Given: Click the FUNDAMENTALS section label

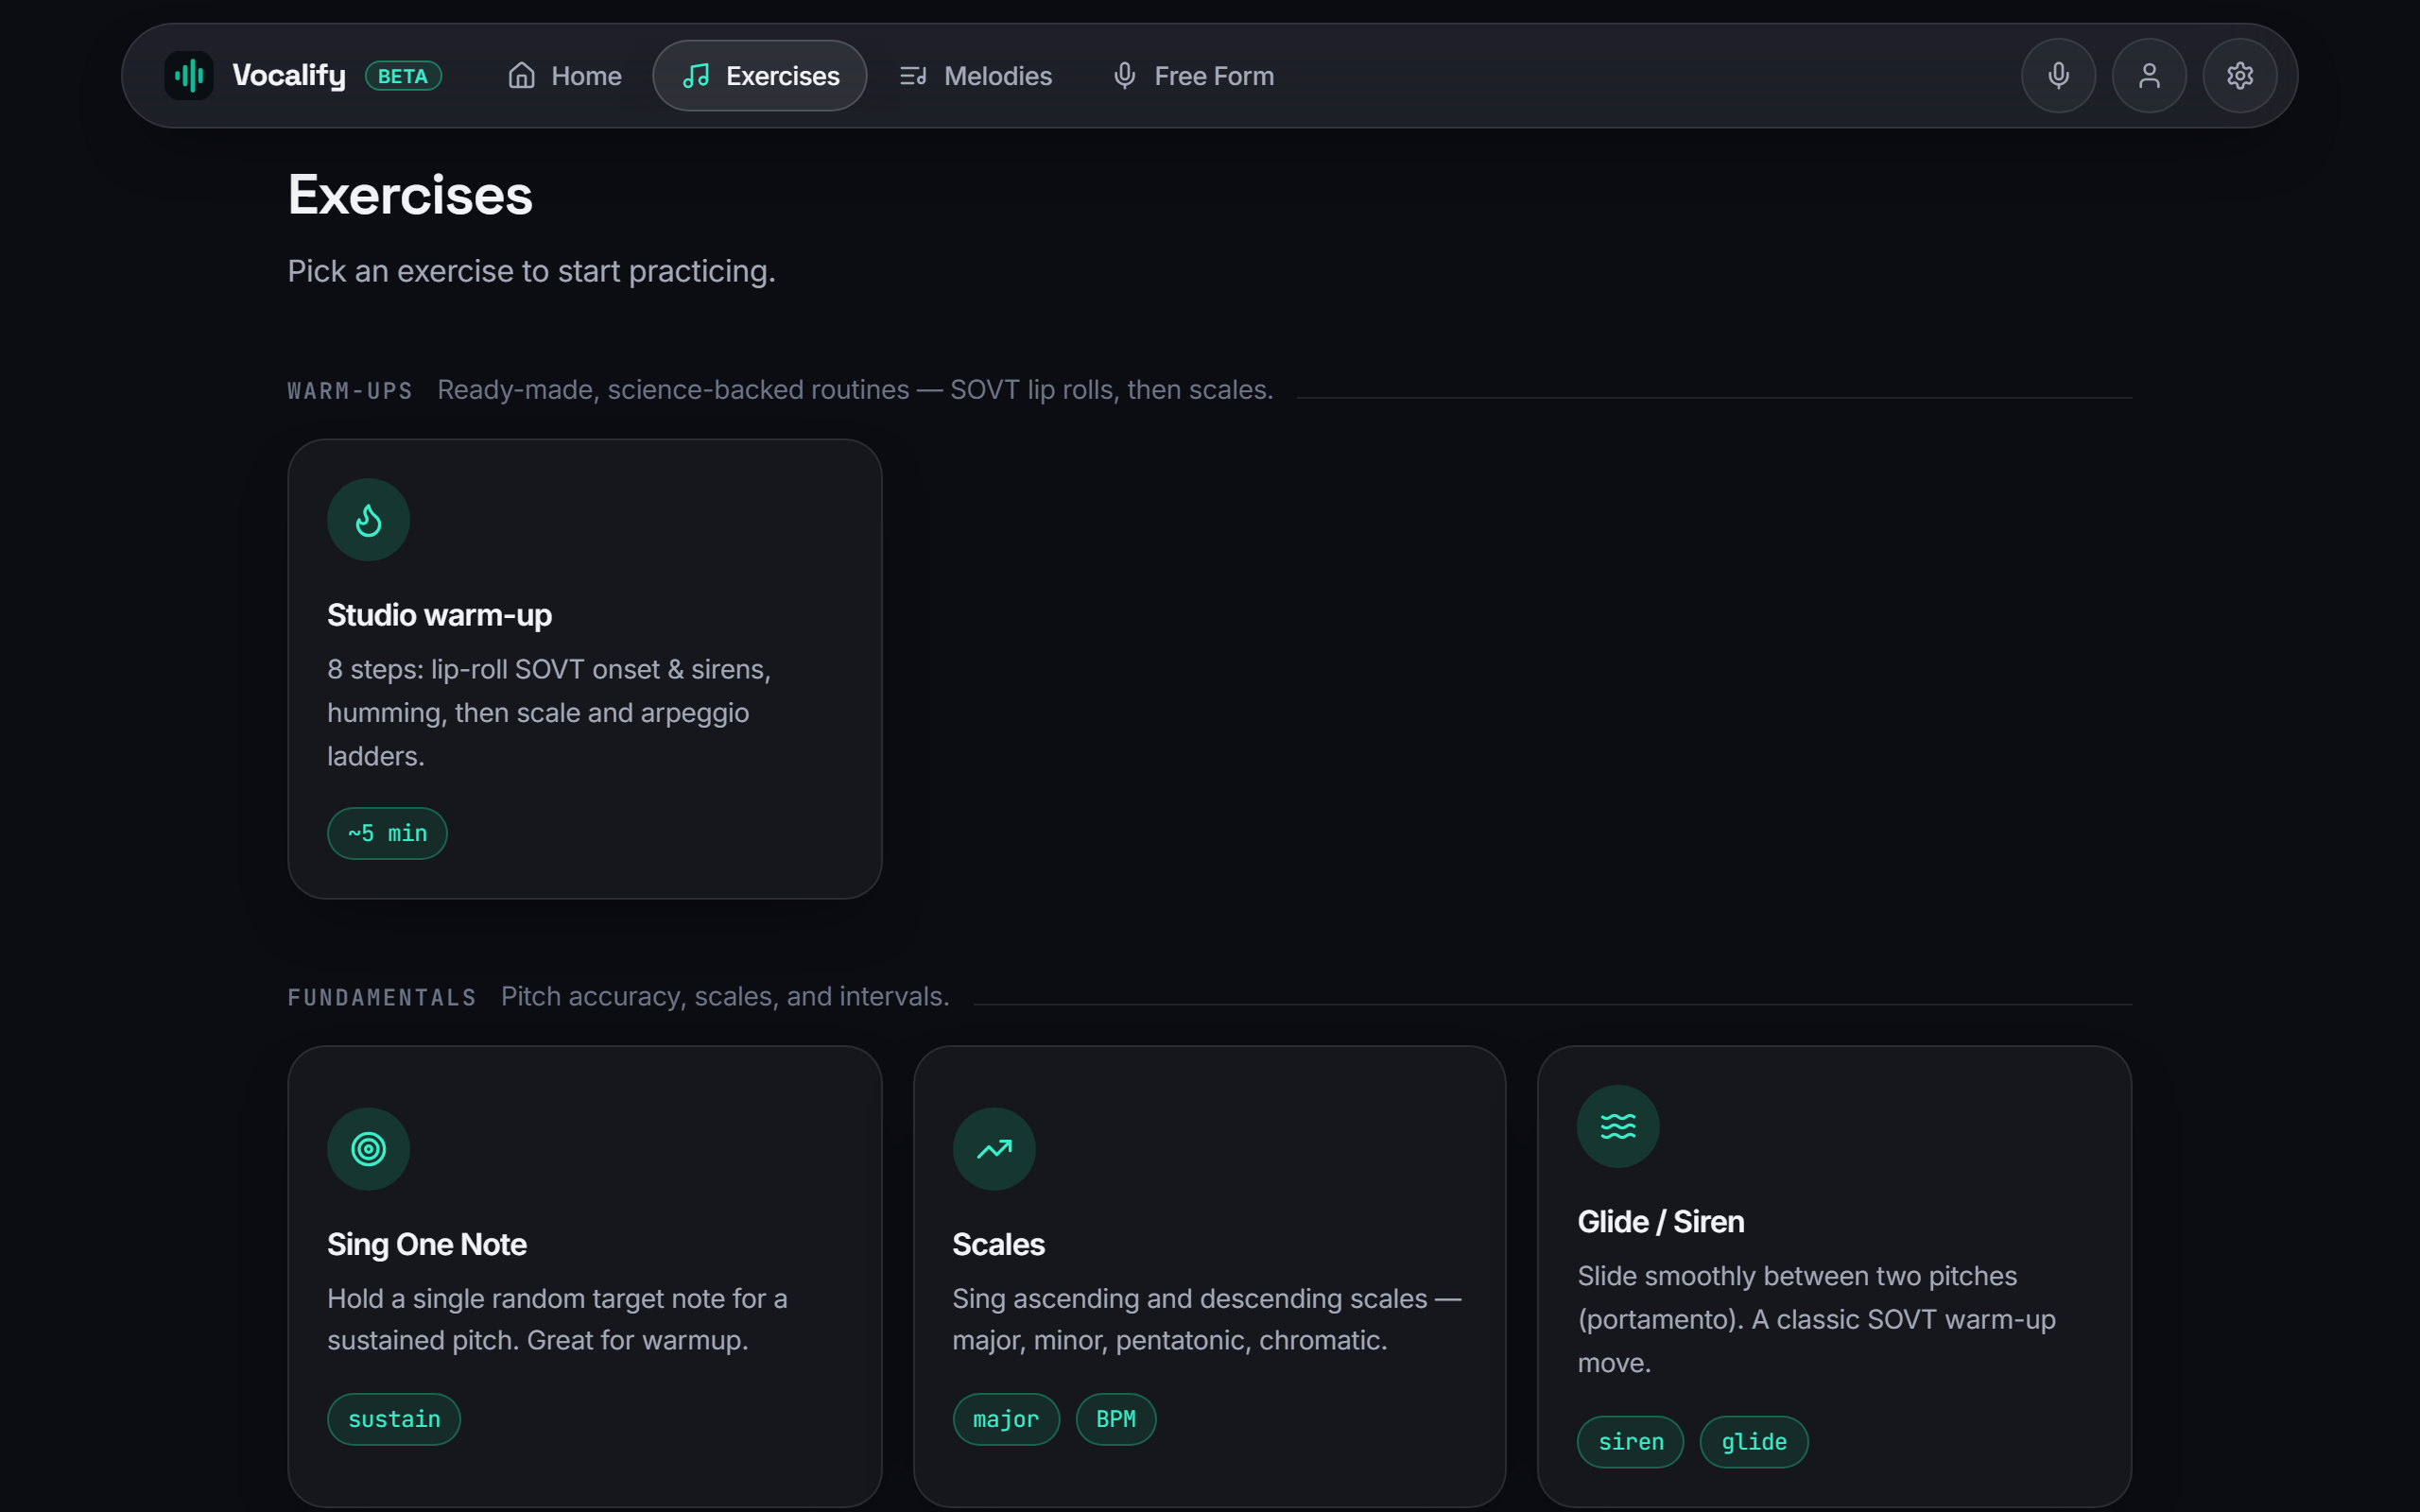Looking at the screenshot, I should click(x=382, y=998).
